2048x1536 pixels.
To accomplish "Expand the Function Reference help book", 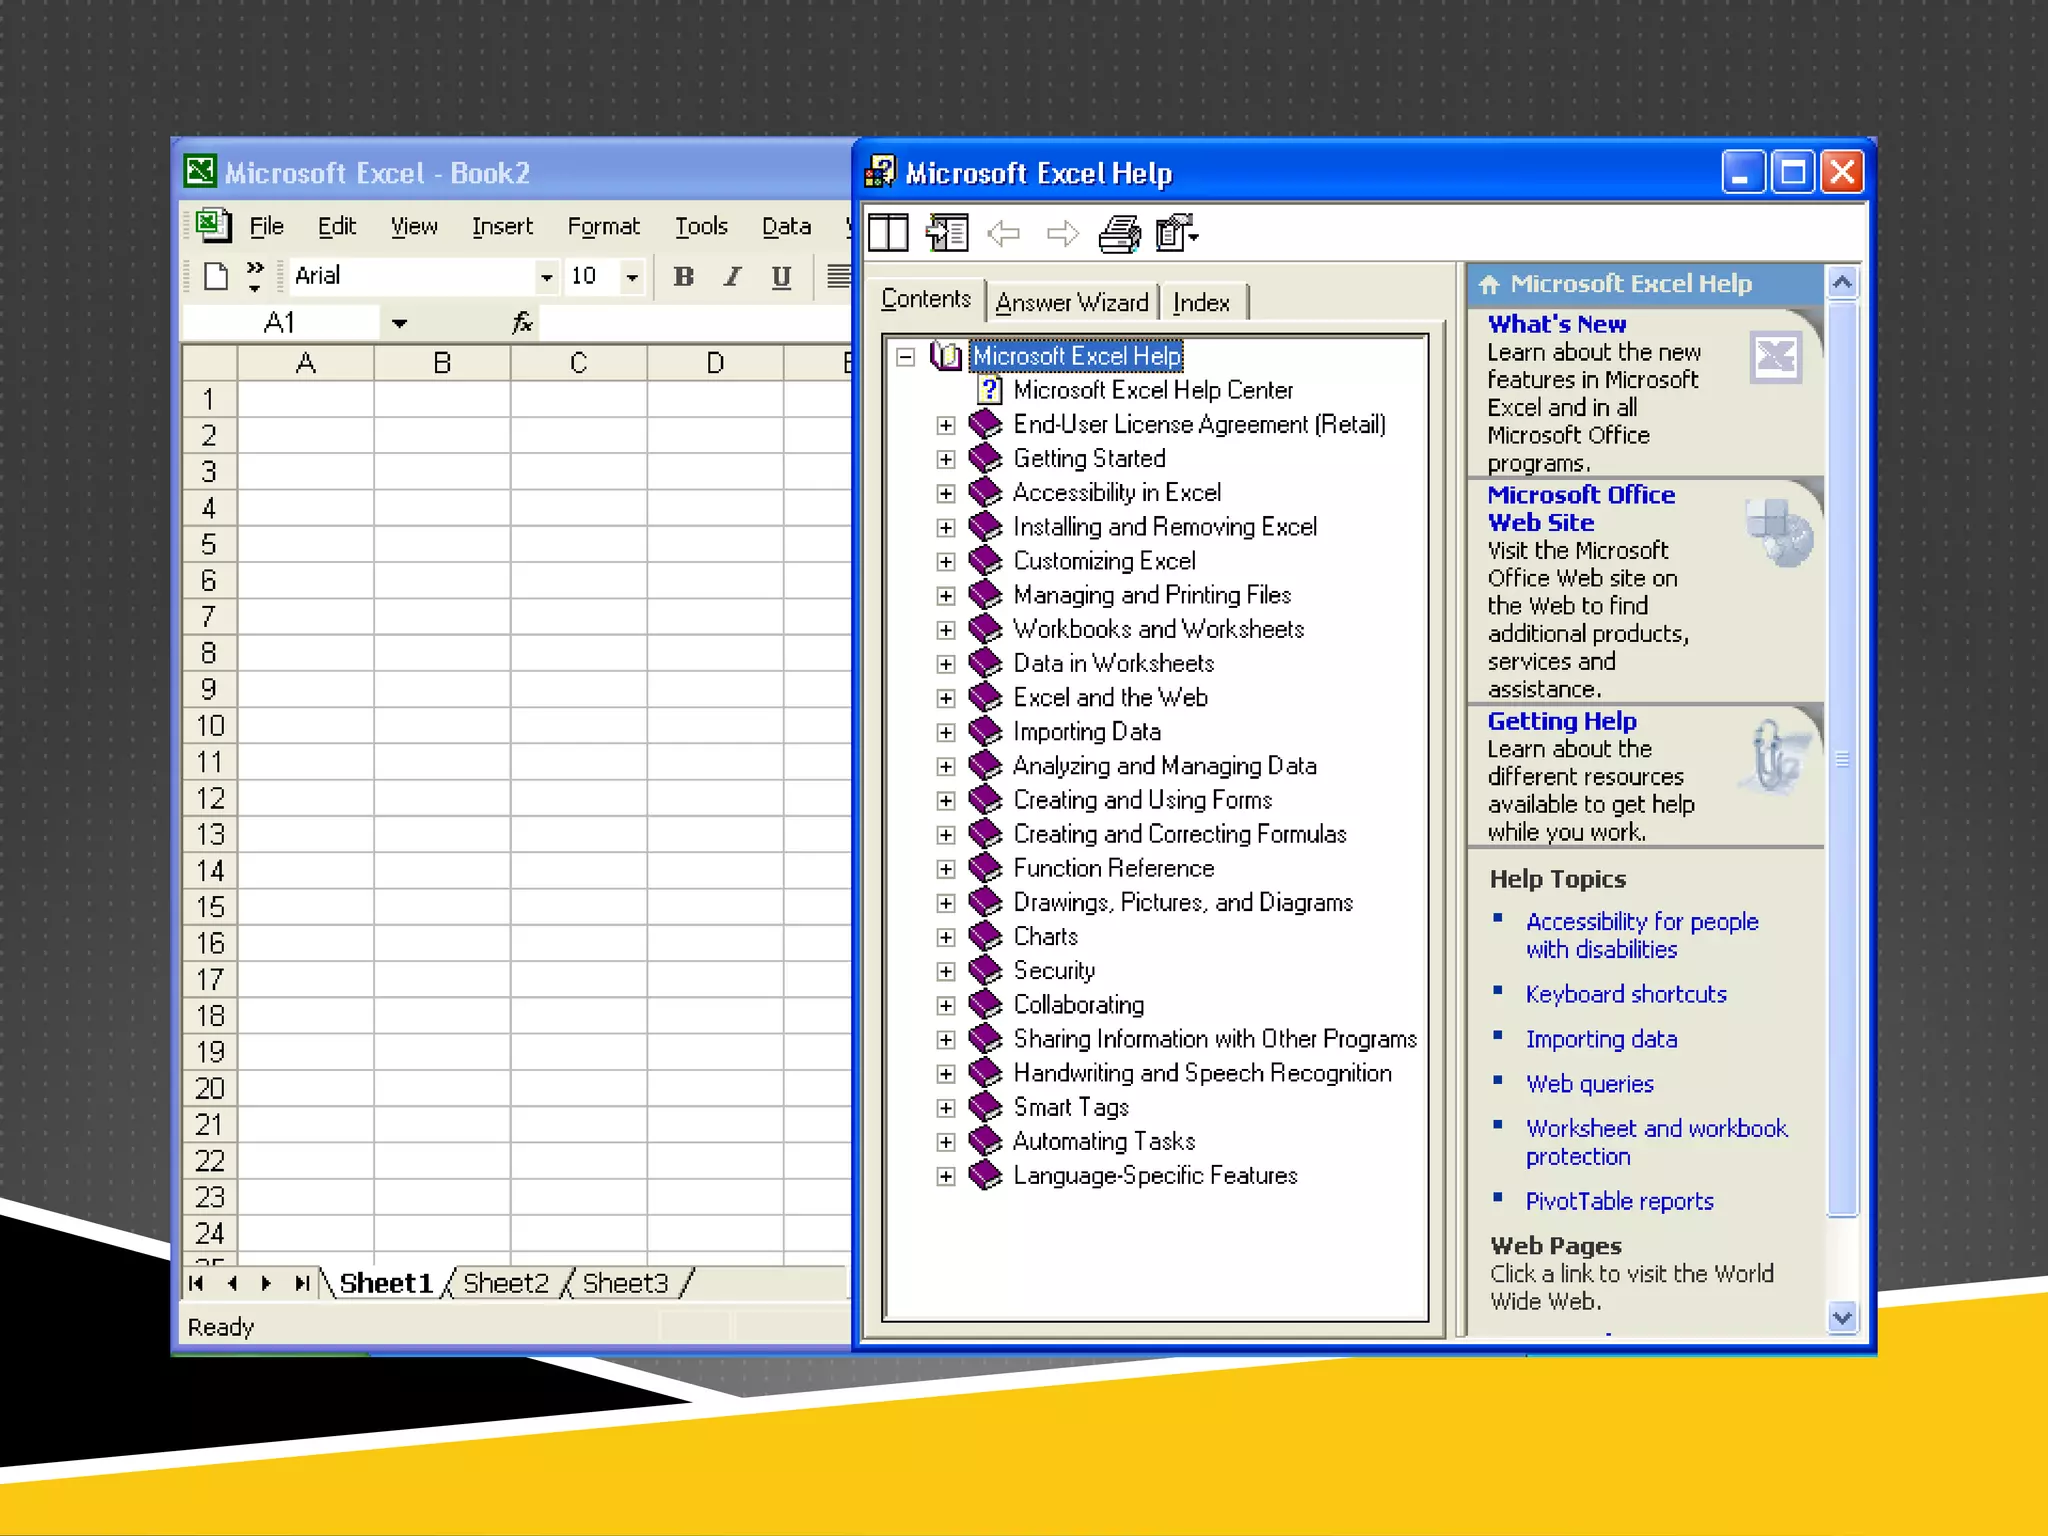I will [x=945, y=869].
